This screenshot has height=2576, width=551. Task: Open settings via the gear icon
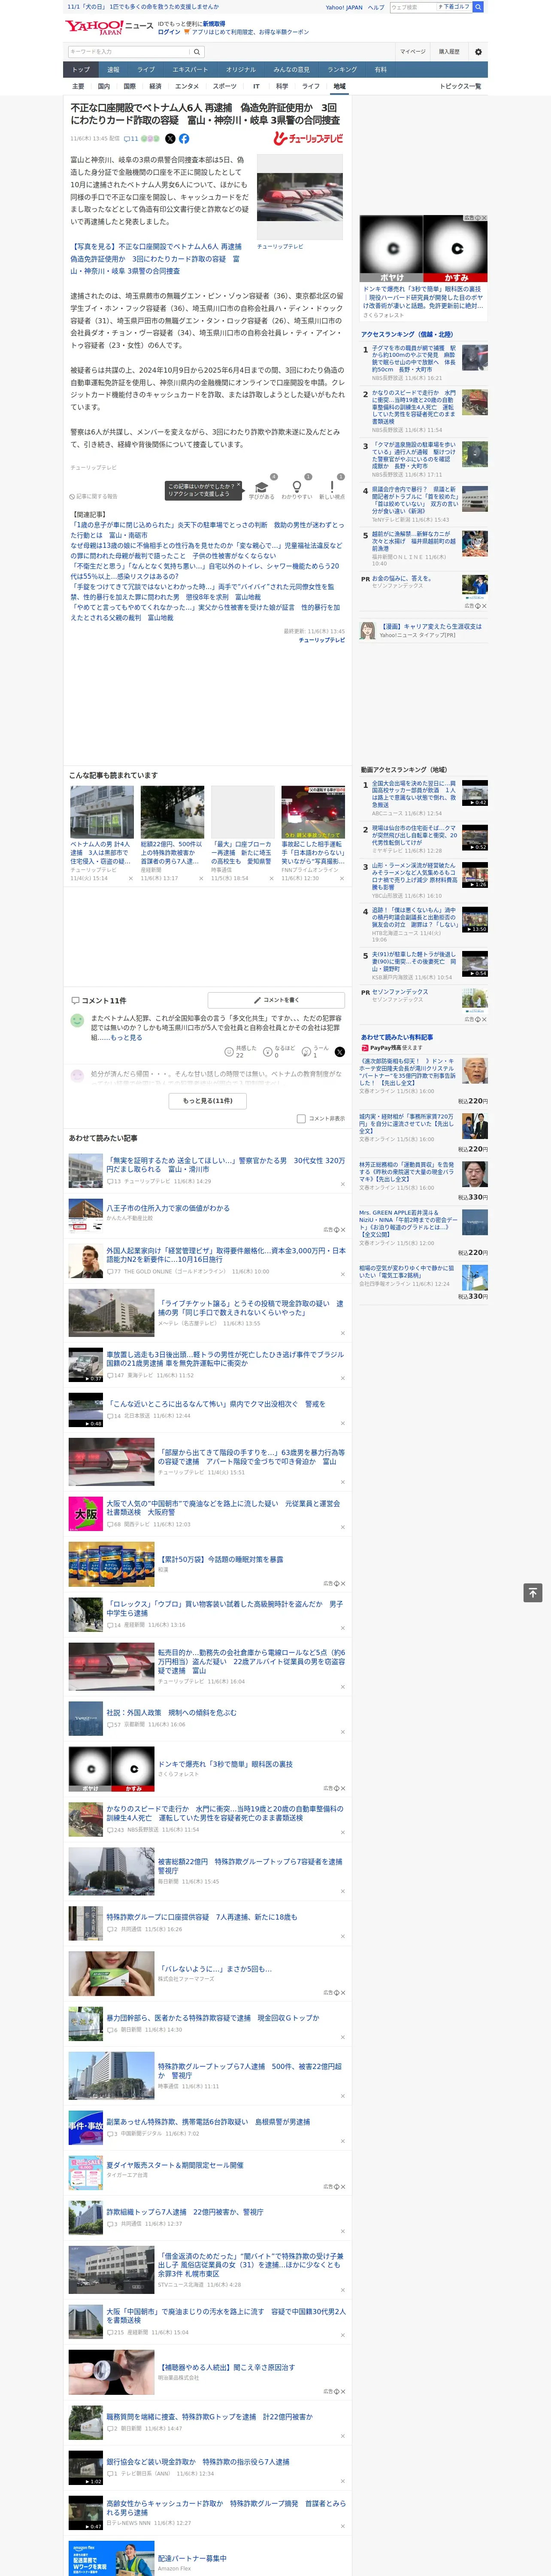click(x=478, y=52)
